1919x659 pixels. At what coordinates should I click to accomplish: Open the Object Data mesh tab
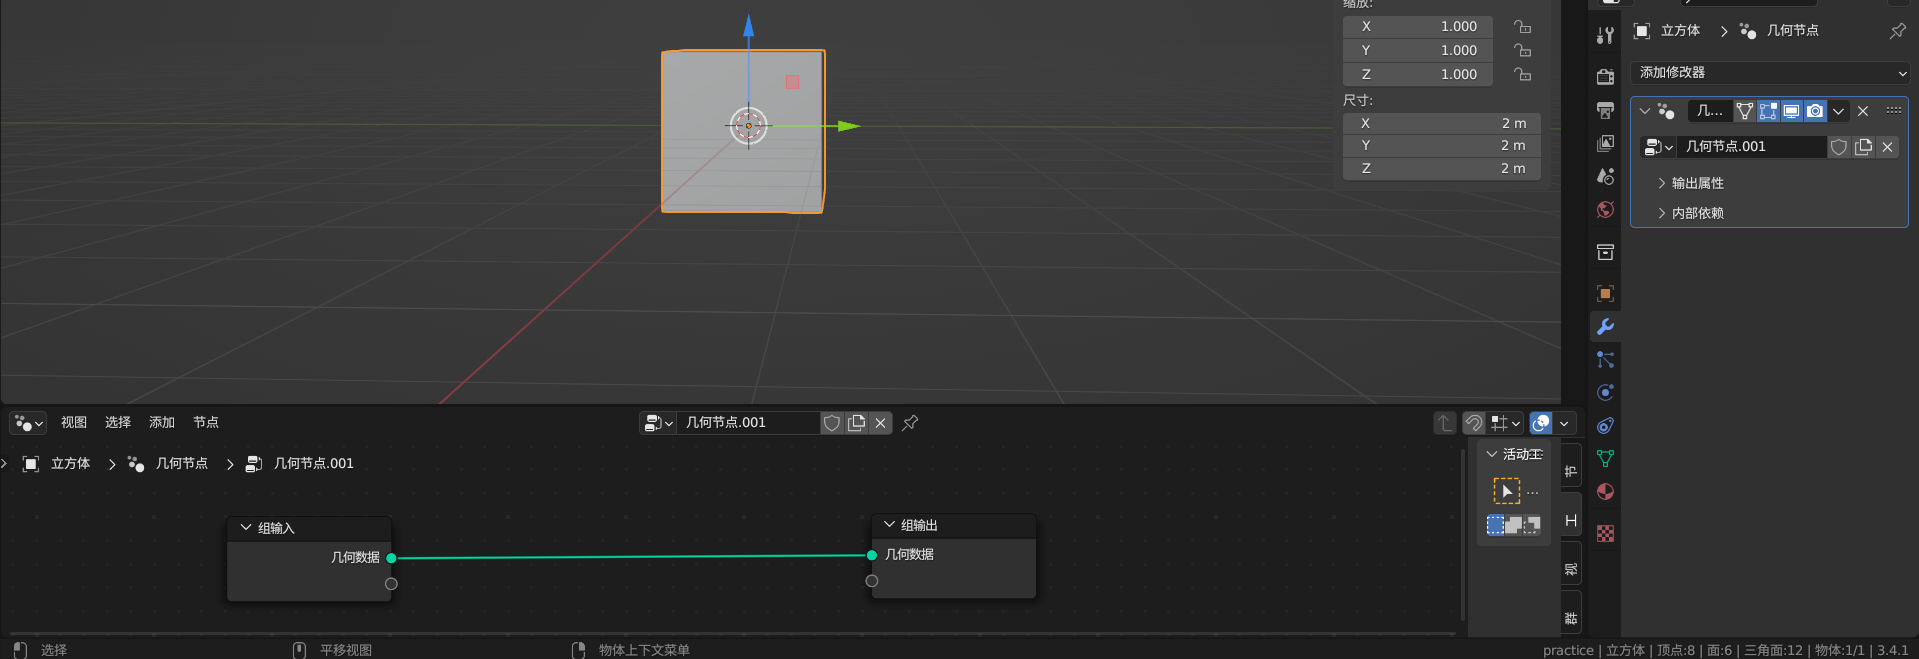(1605, 458)
